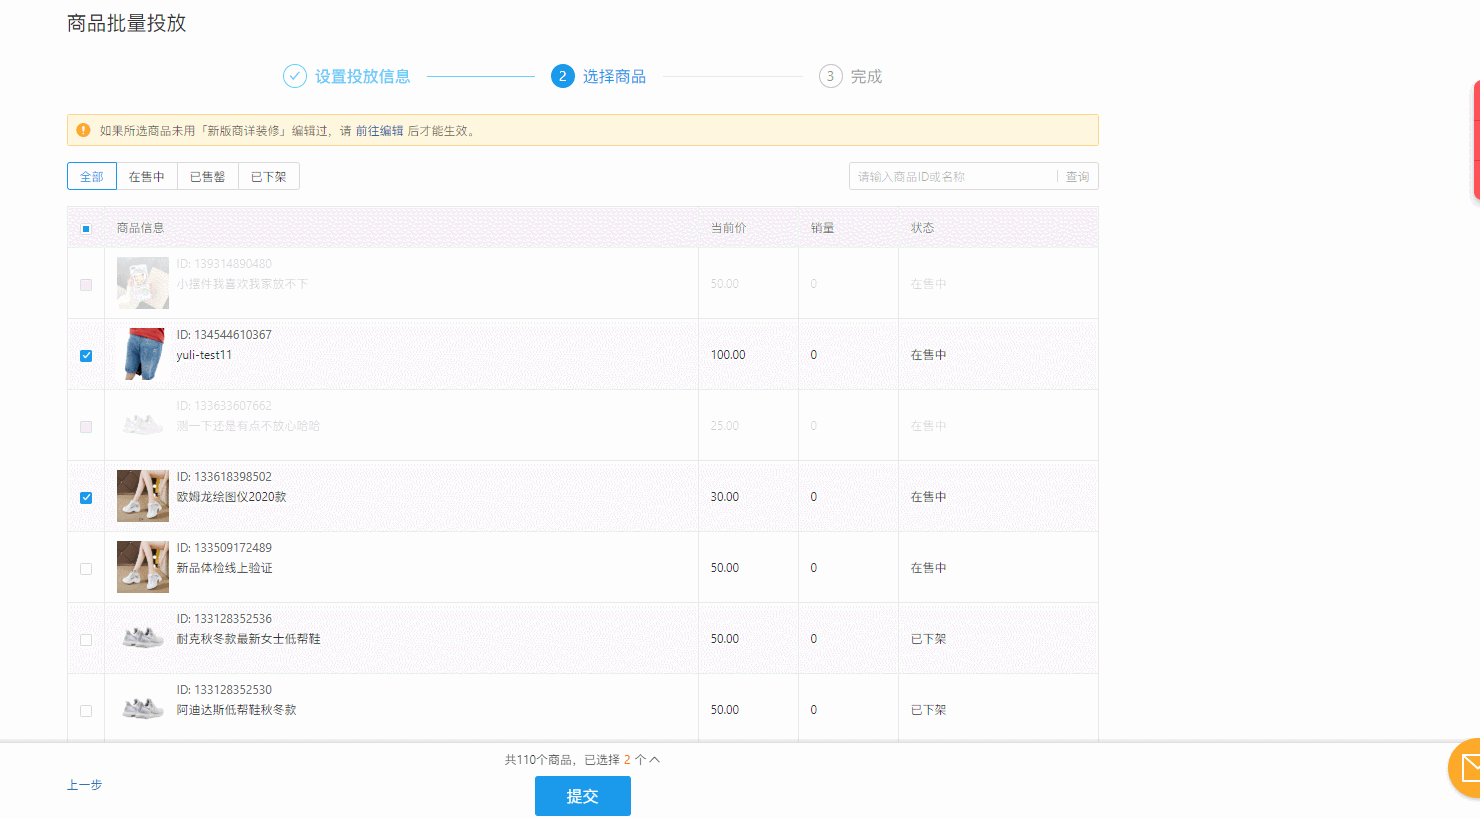Uncheck the yuli-test11 product checkbox
The height and width of the screenshot is (819, 1480).
tap(86, 356)
